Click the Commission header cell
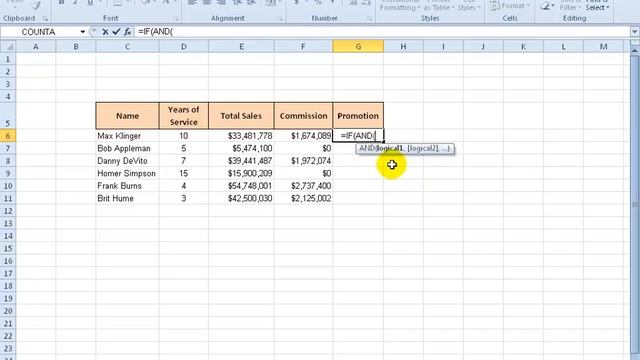The image size is (640, 360). click(303, 116)
